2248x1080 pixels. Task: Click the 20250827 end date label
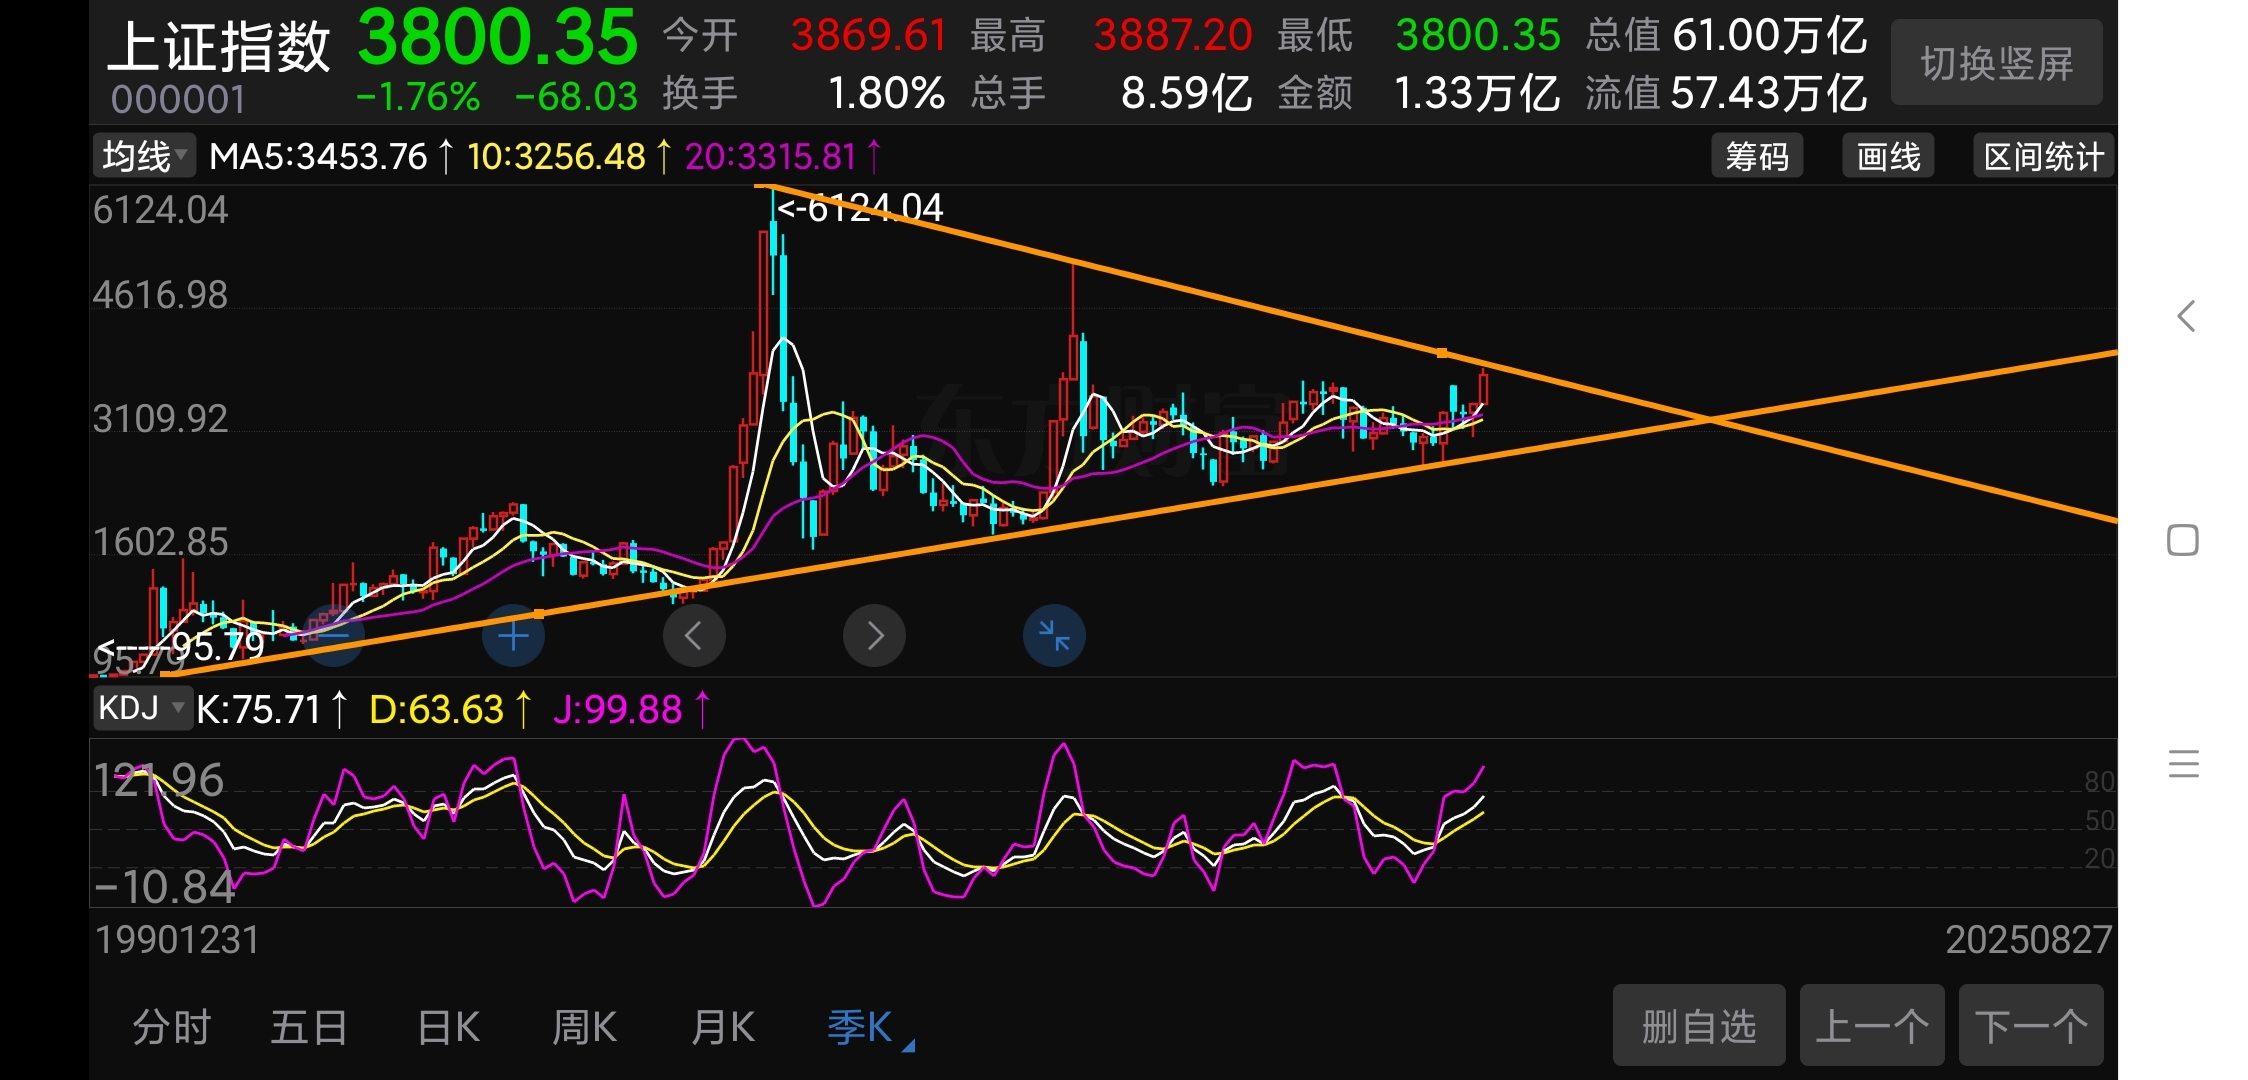pyautogui.click(x=2028, y=939)
